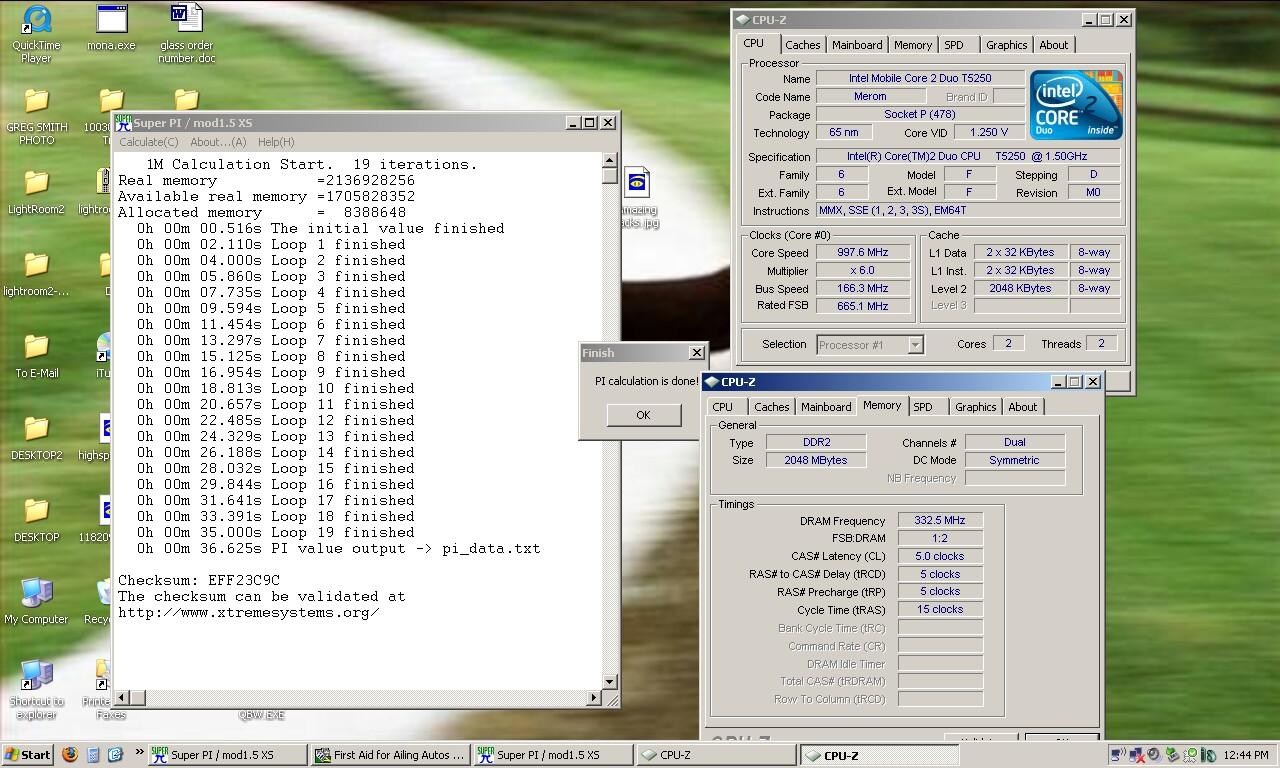This screenshot has width=1280, height=768.
Task: Launch Firefox from the quick launch bar
Action: click(70, 755)
